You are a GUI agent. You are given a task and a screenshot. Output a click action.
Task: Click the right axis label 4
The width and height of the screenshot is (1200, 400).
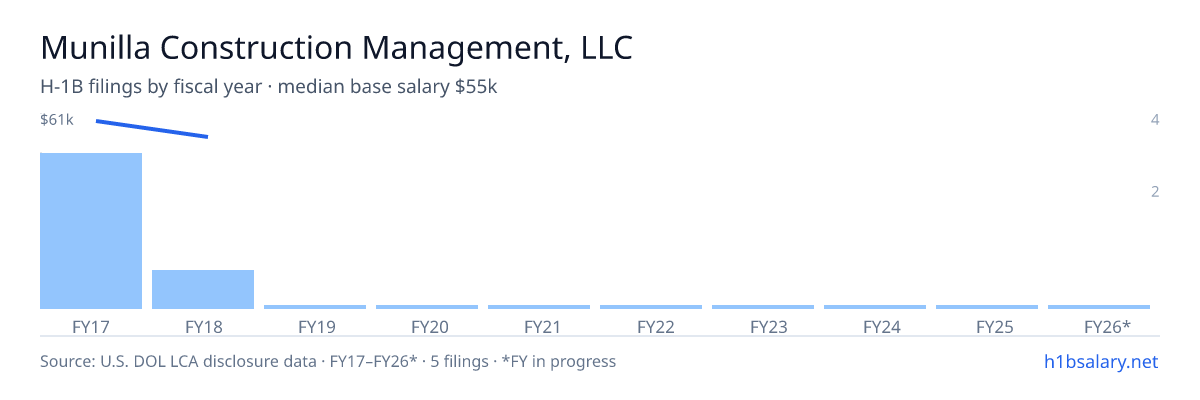tap(1155, 120)
